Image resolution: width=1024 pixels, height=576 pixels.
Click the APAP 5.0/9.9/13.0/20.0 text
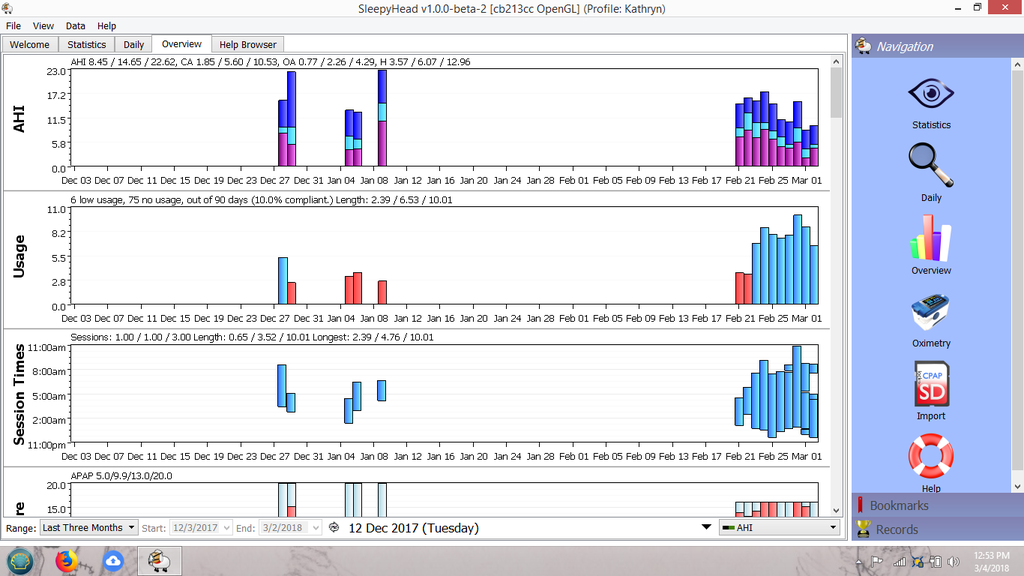click(x=121, y=476)
